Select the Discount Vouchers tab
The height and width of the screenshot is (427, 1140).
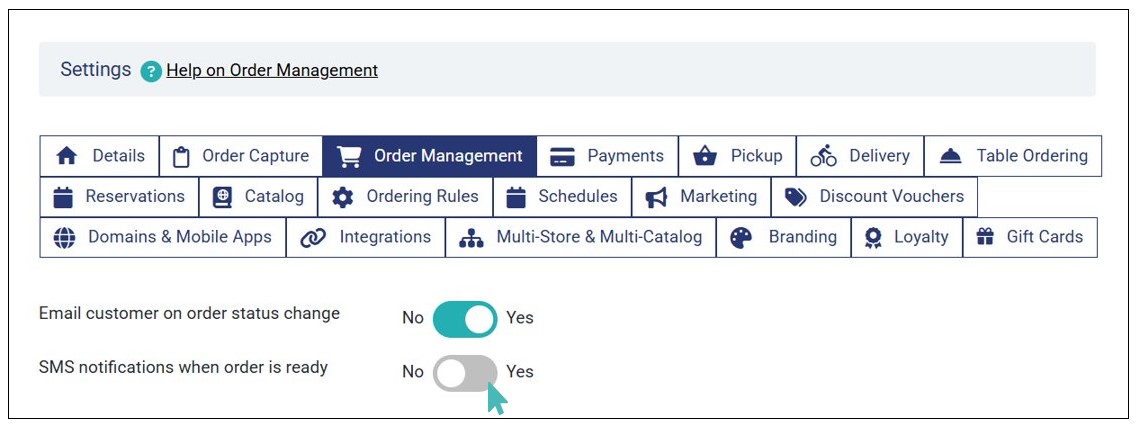(x=874, y=197)
